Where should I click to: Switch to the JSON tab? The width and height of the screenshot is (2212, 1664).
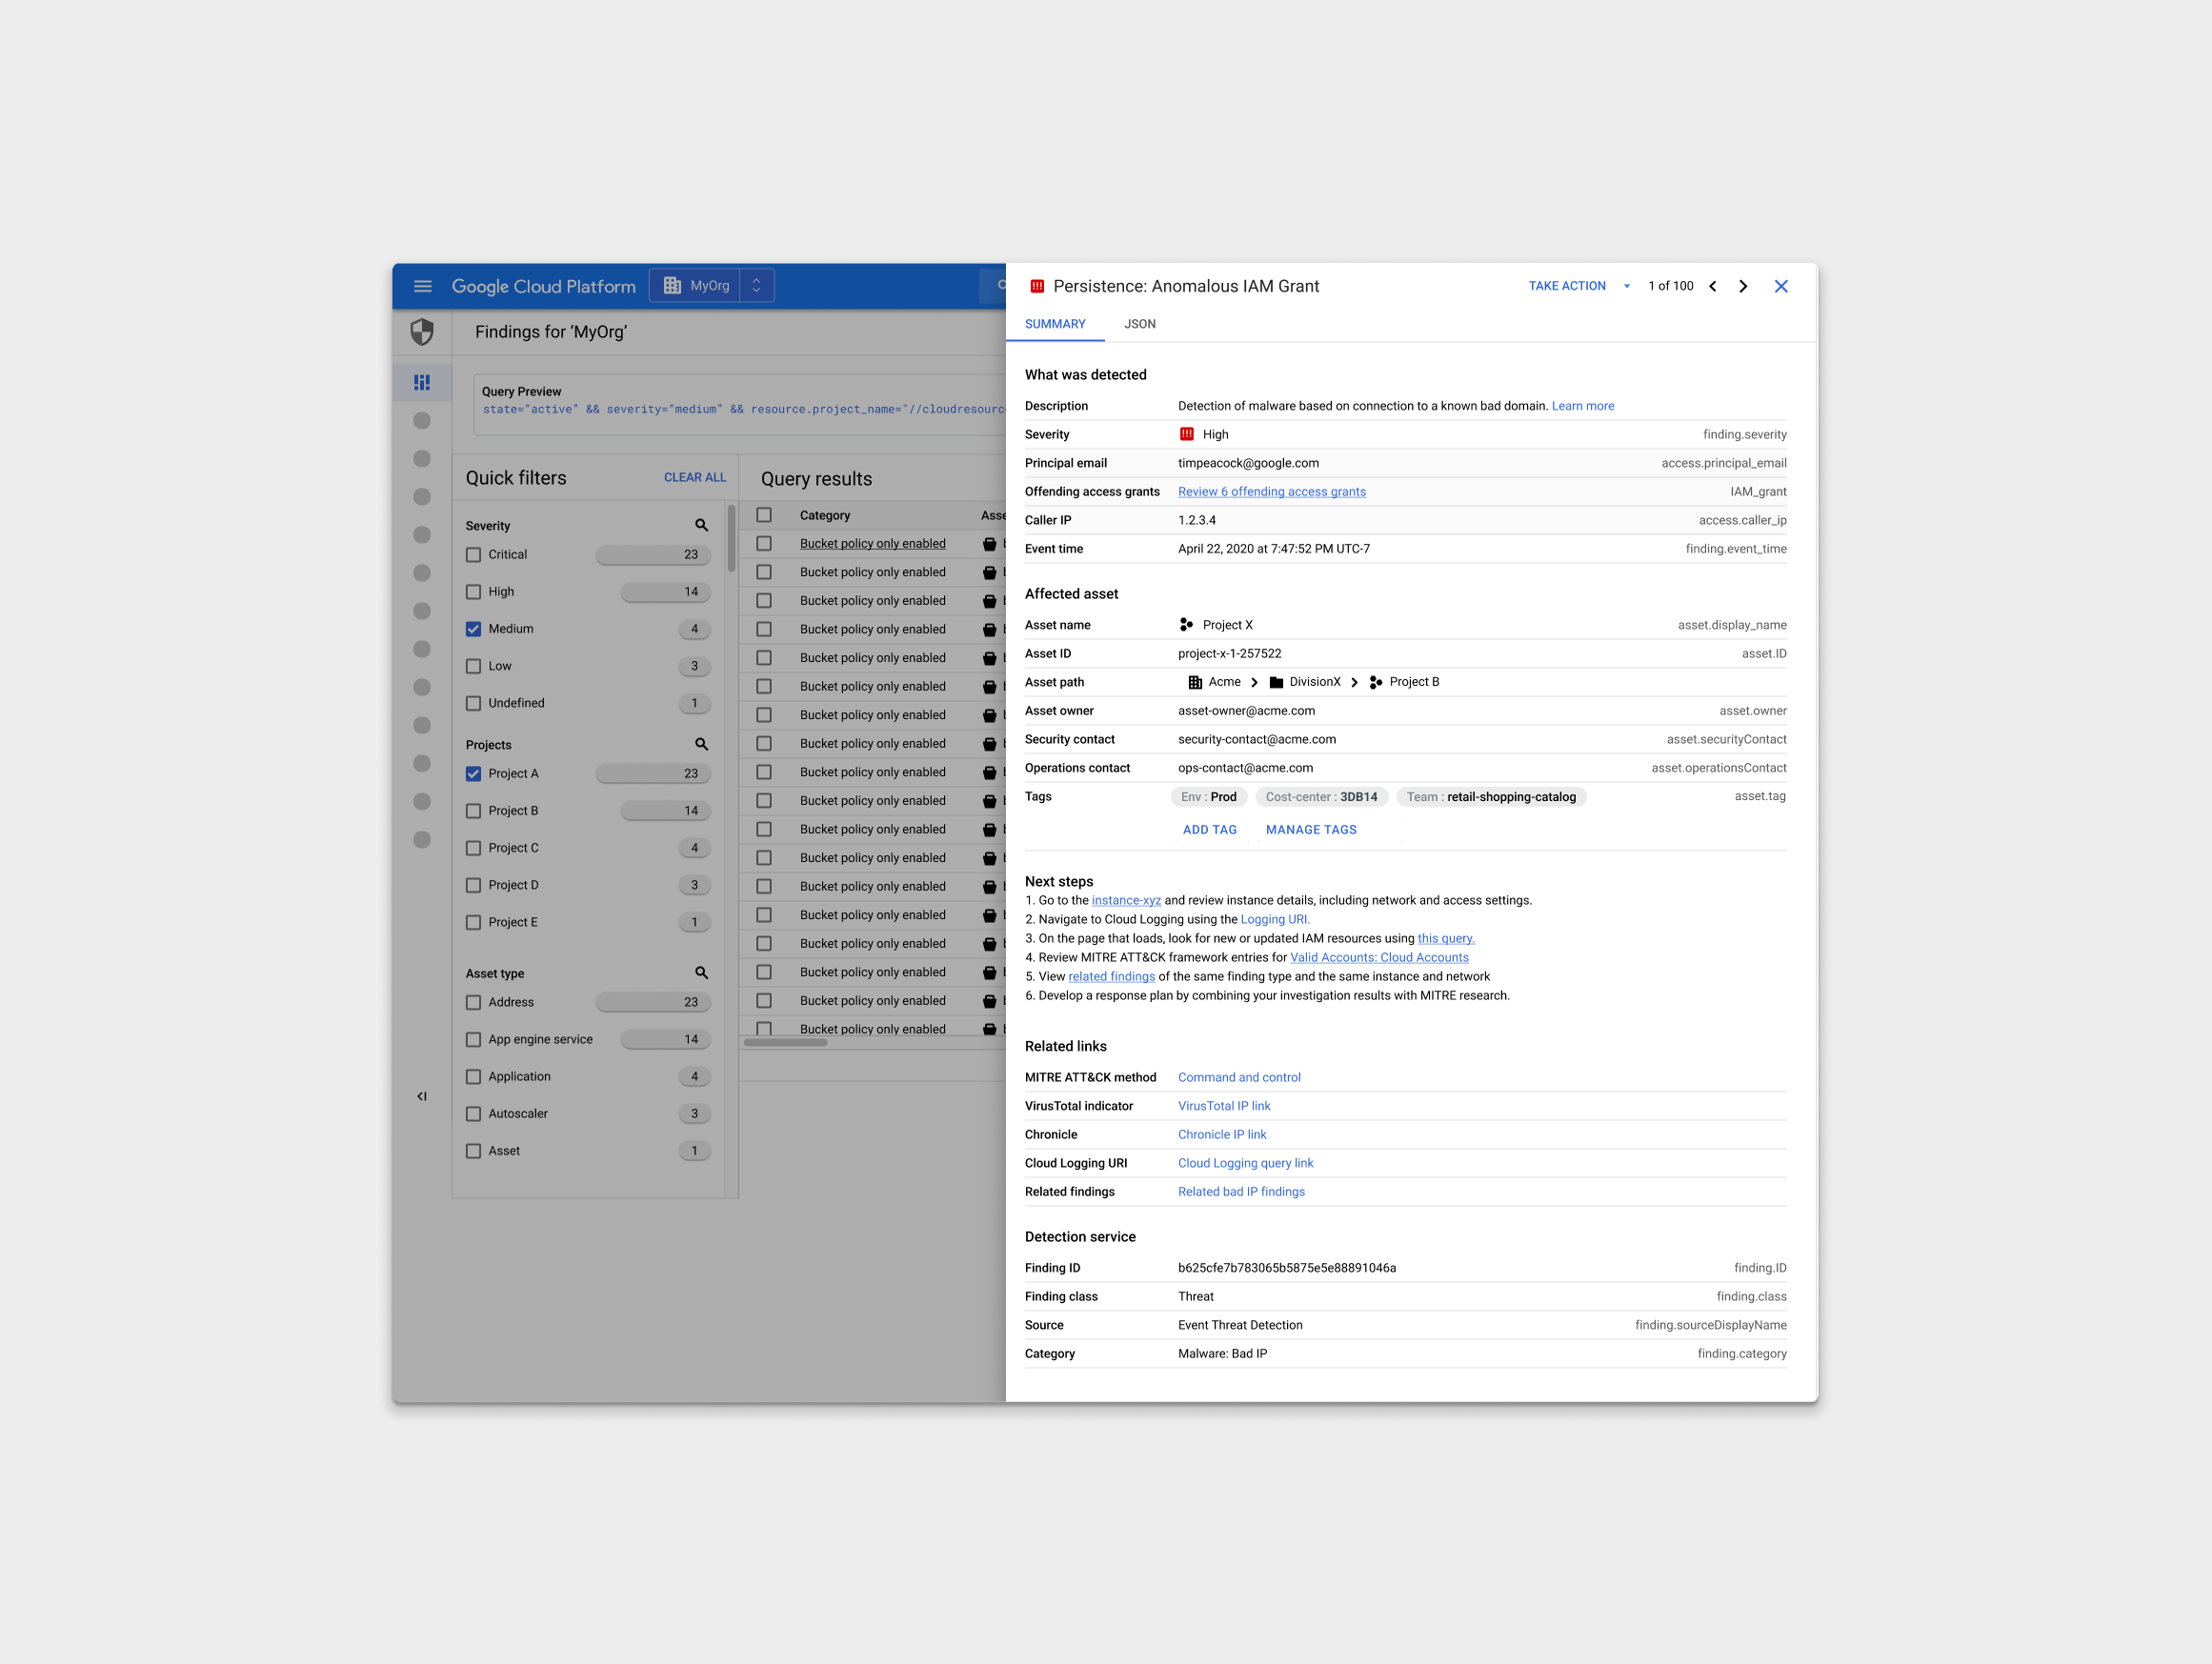tap(1140, 324)
